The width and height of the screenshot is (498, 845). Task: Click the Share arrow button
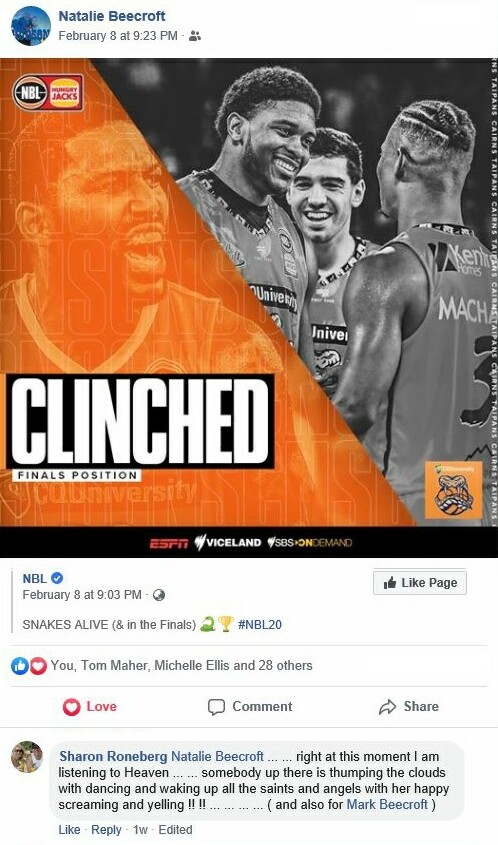pyautogui.click(x=409, y=707)
